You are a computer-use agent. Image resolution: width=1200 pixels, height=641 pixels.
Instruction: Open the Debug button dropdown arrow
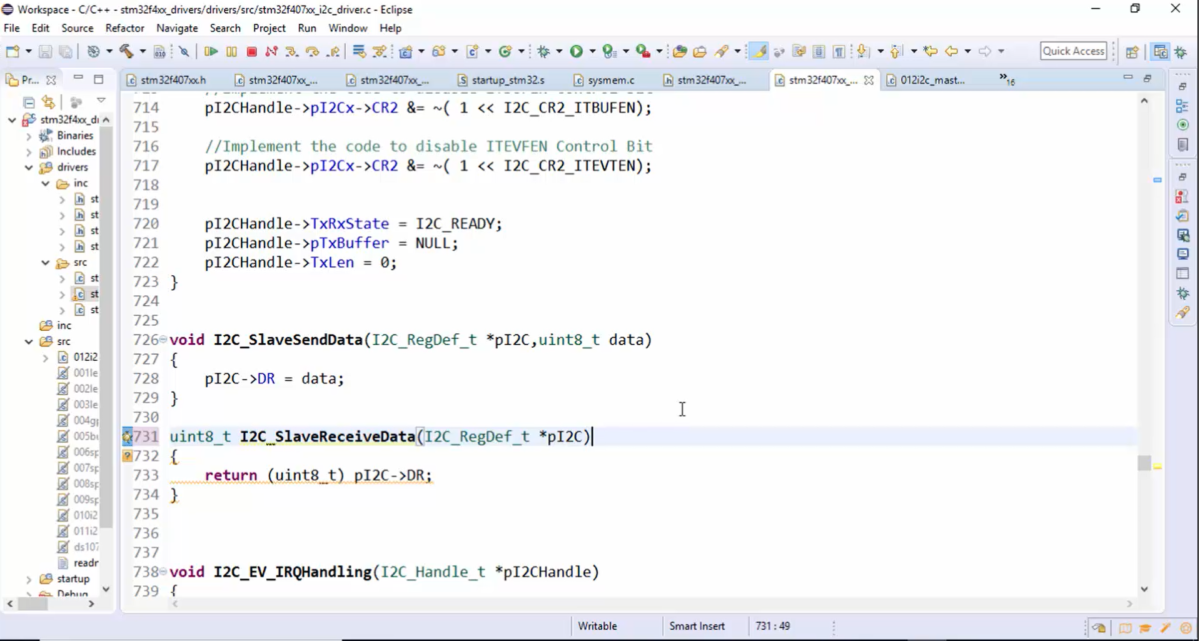[x=559, y=51]
